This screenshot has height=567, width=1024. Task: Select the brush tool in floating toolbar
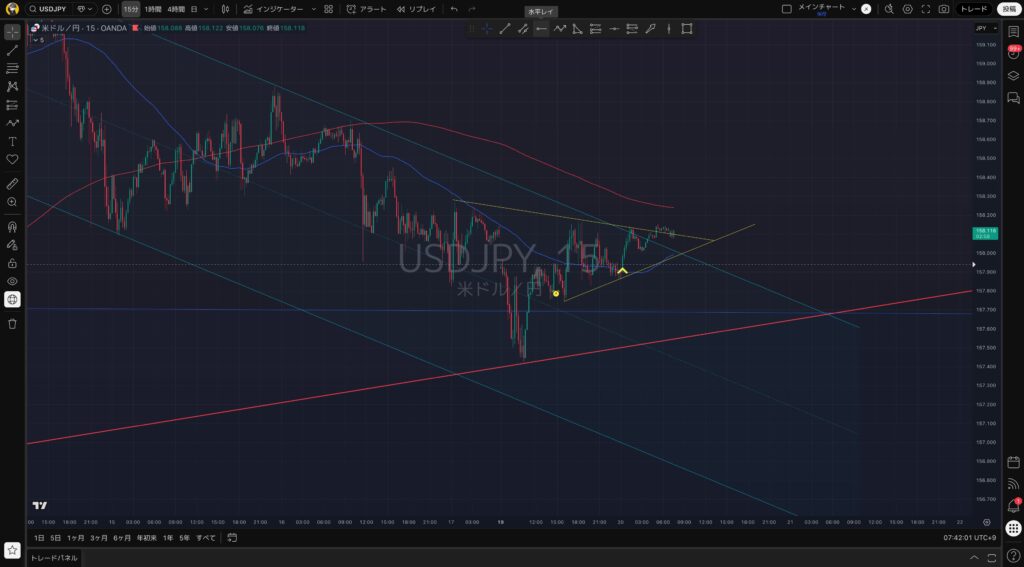(x=650, y=29)
